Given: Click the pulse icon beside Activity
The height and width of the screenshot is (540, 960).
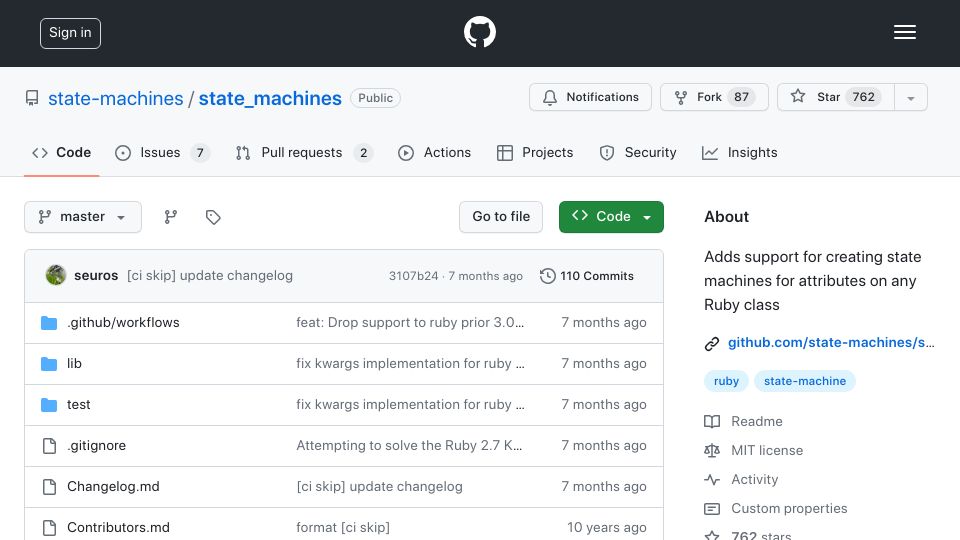Looking at the screenshot, I should pyautogui.click(x=711, y=479).
